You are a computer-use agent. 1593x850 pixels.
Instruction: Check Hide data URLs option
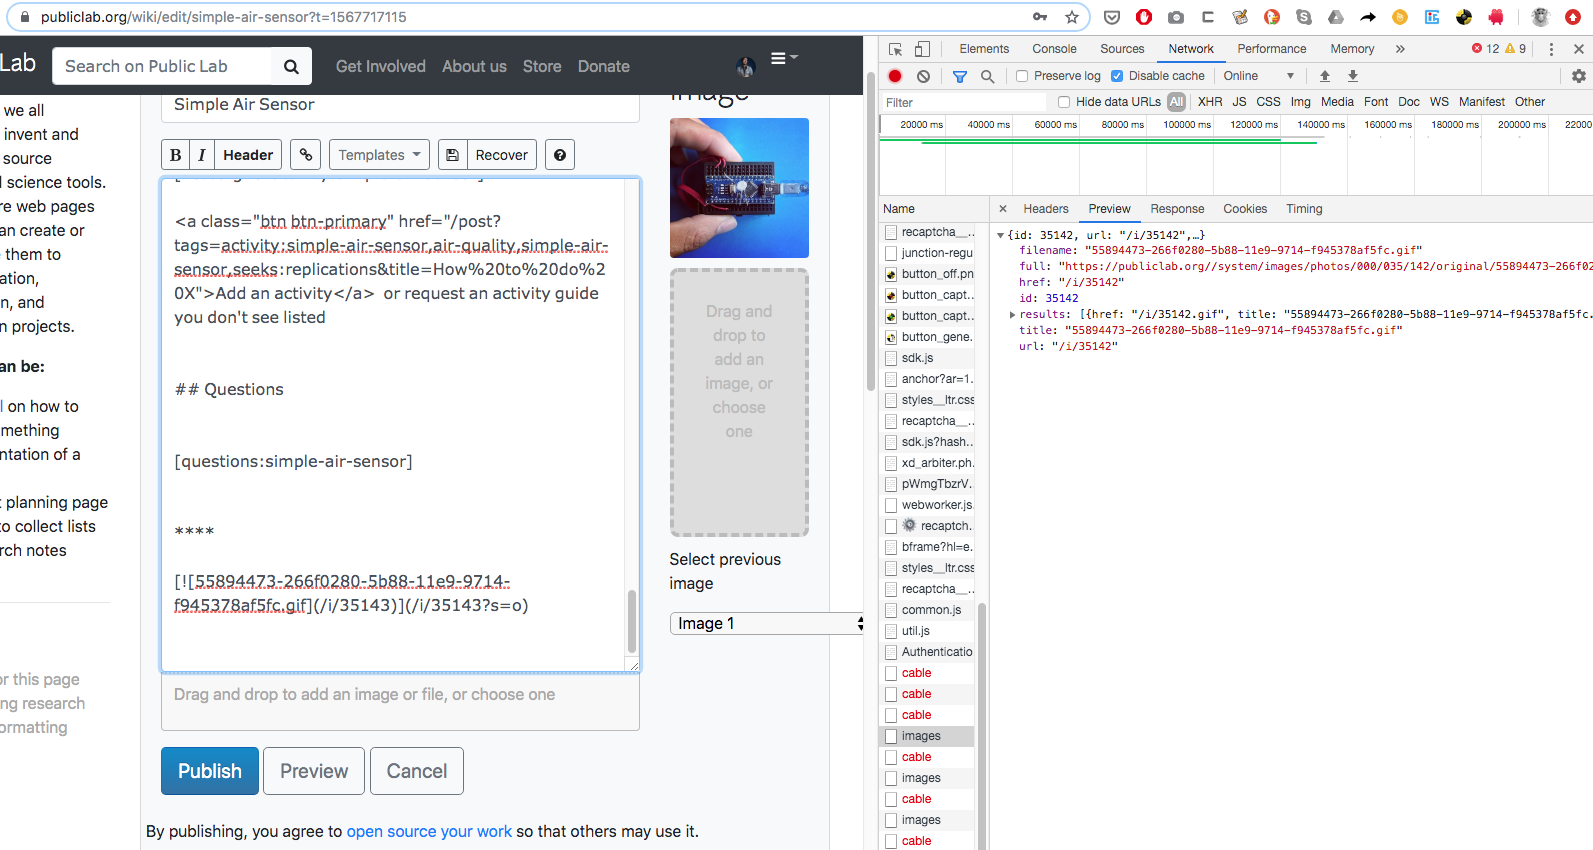click(1064, 102)
